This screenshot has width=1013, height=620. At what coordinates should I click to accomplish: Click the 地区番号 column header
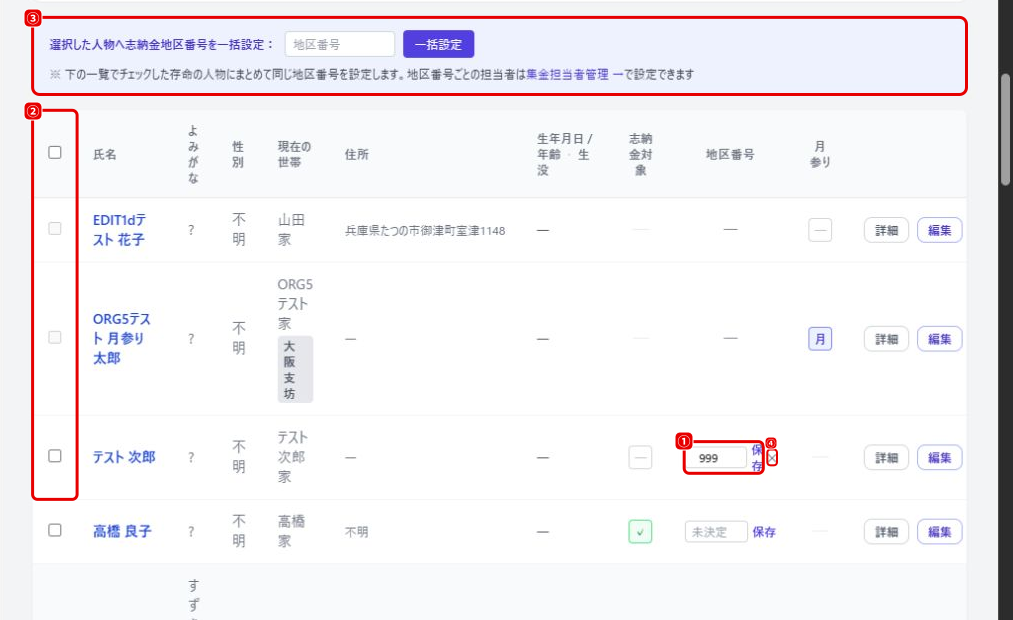pos(730,154)
